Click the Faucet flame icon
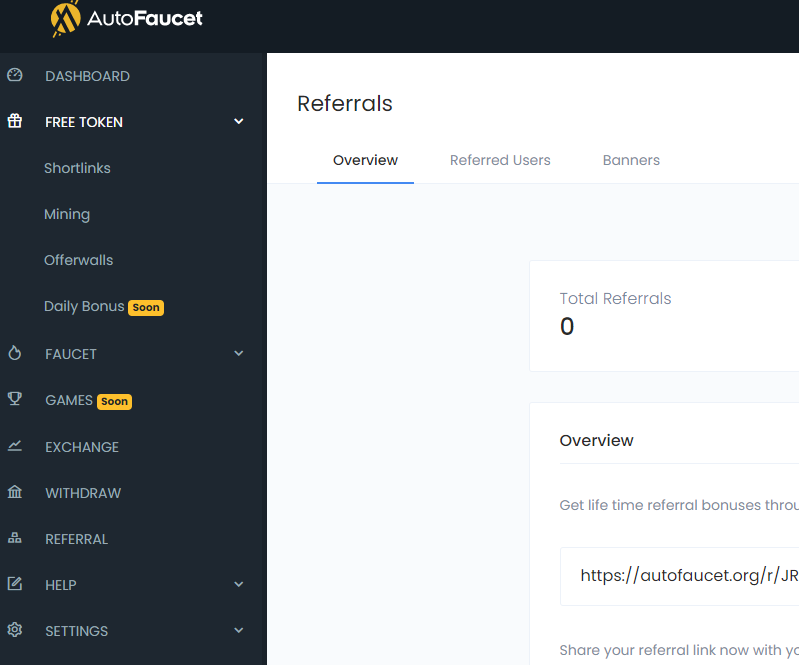 click(x=14, y=354)
